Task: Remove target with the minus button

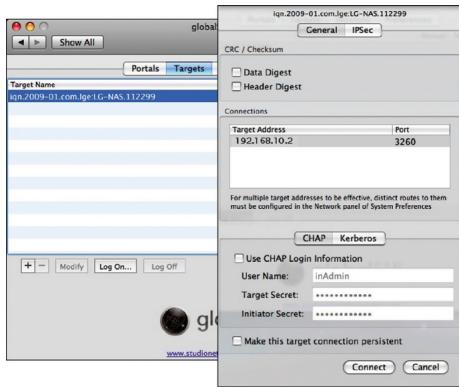Action: coord(42,266)
